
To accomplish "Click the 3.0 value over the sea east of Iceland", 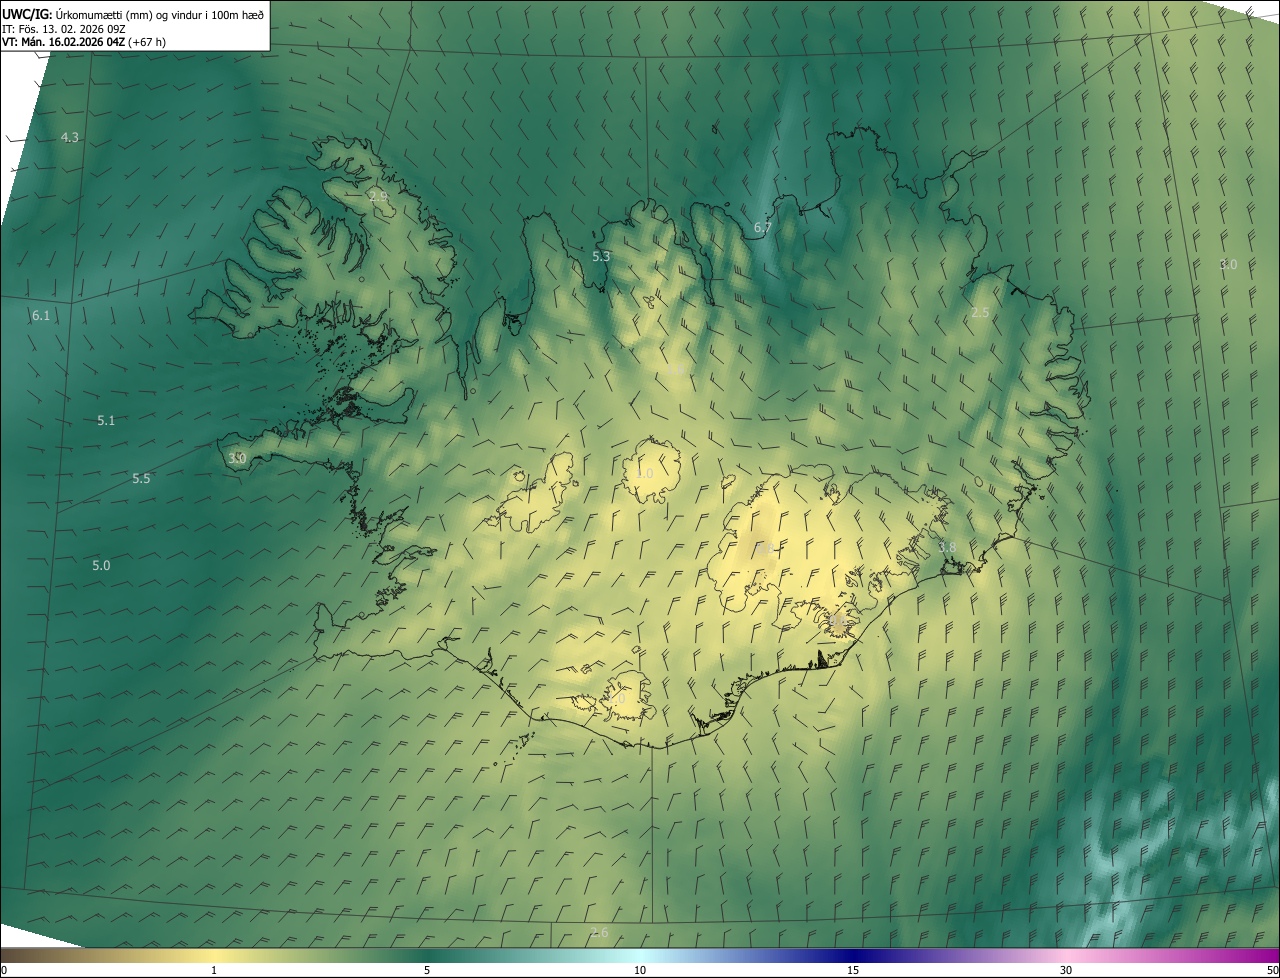I will (x=1229, y=264).
